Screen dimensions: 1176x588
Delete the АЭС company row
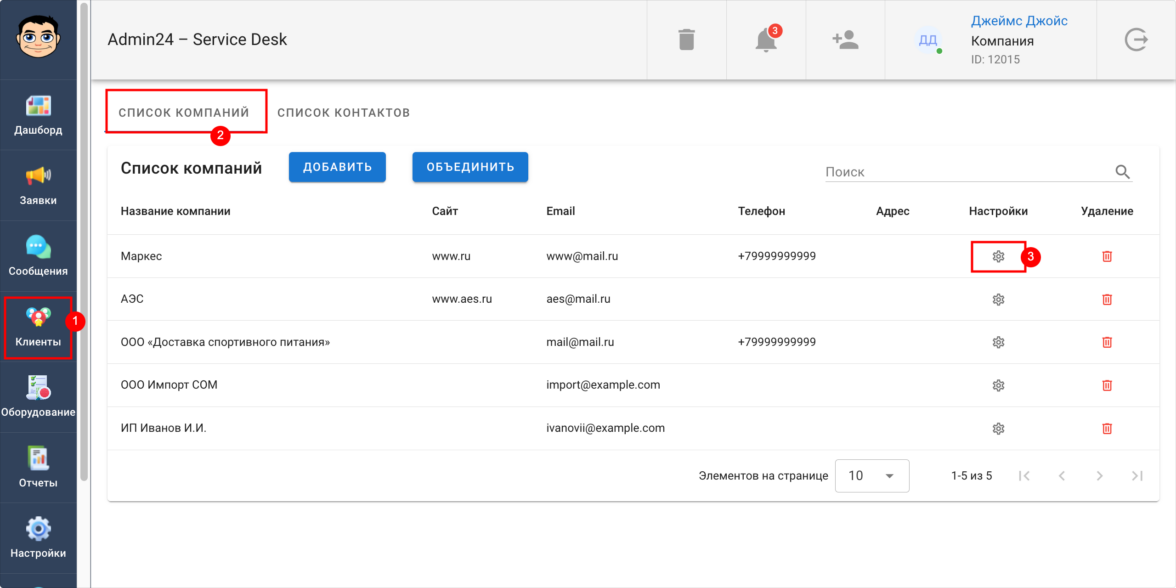pyautogui.click(x=1107, y=299)
